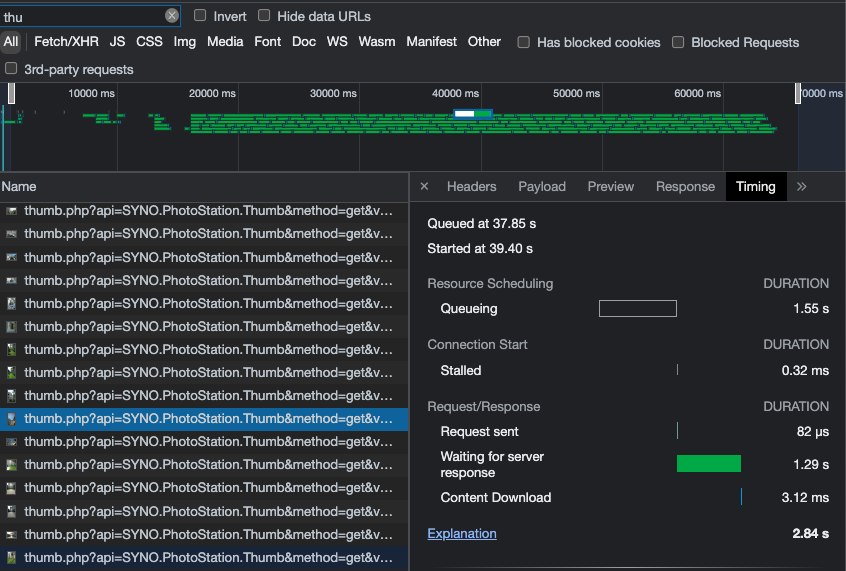The height and width of the screenshot is (571, 846).
Task: Click the Name column header
Action: (19, 186)
